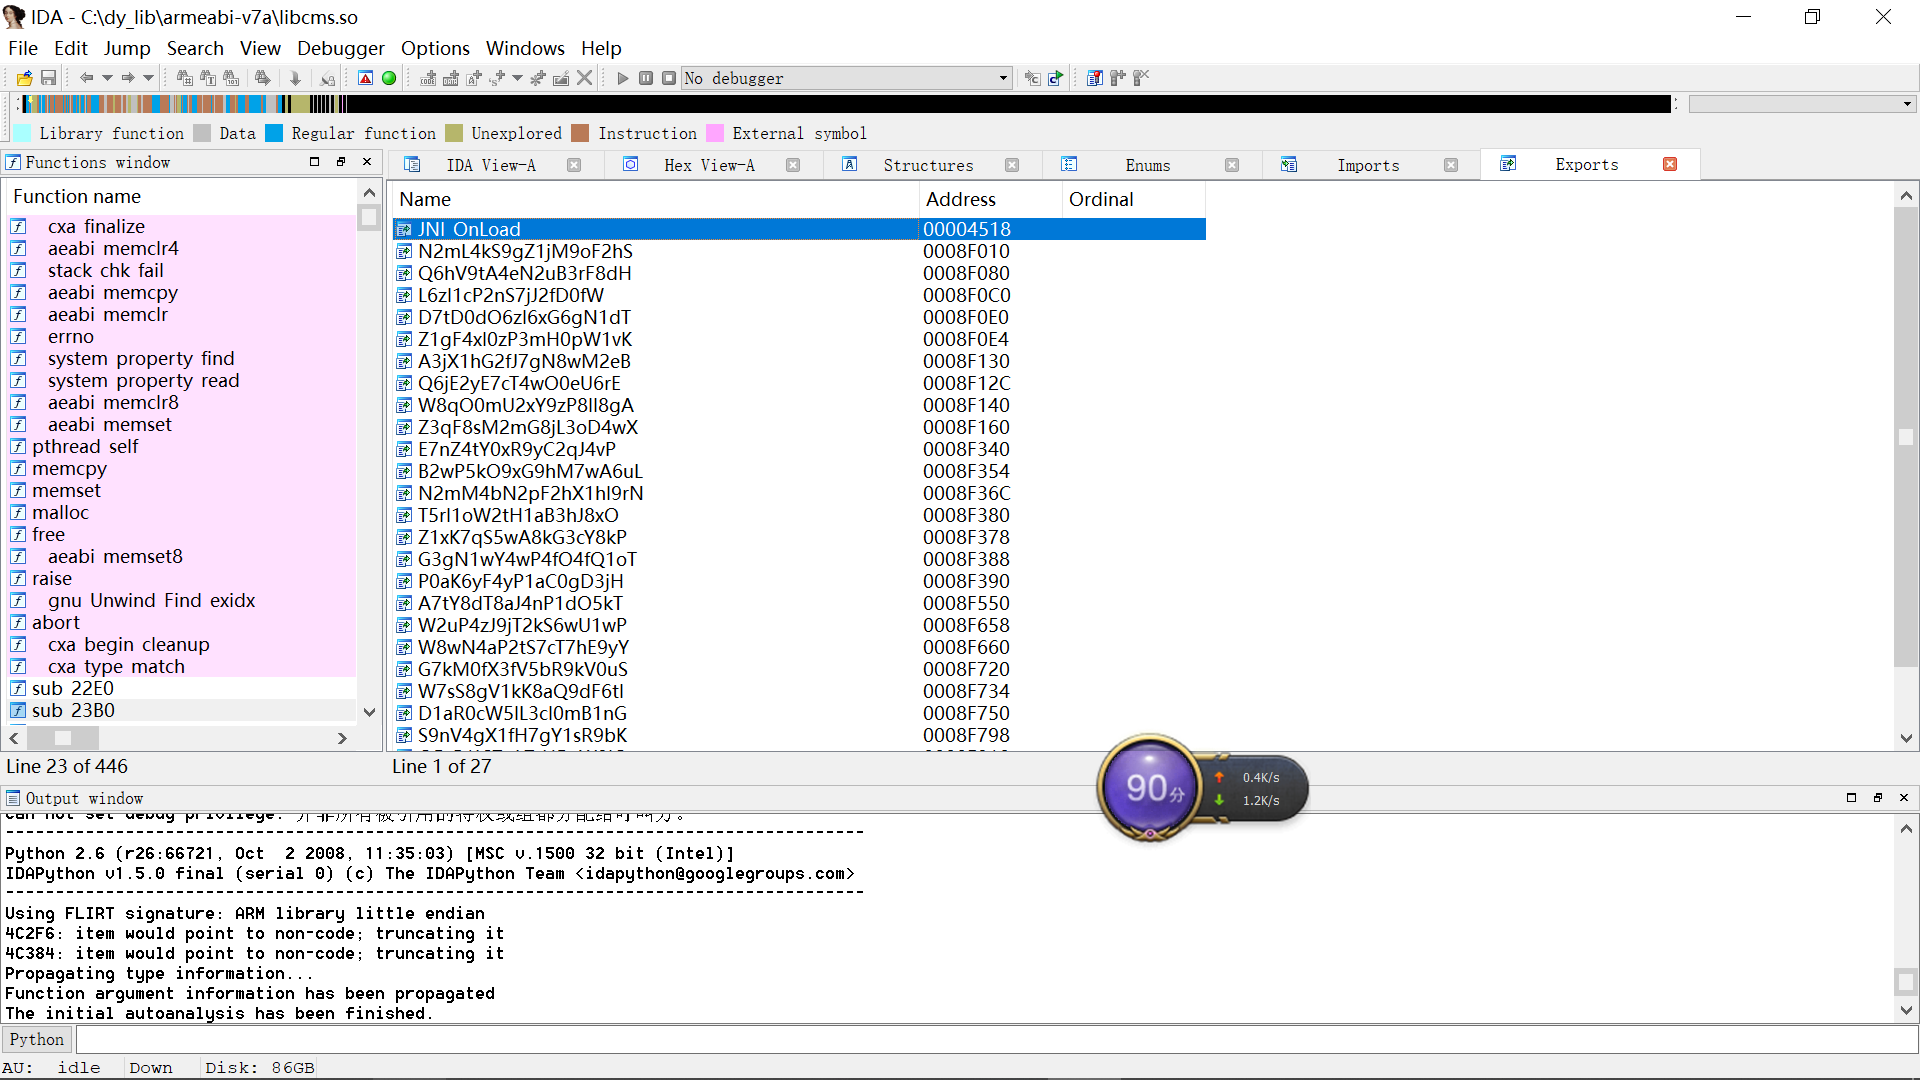The height and width of the screenshot is (1080, 1920).
Task: Toggle External symbol legend item
Action: point(713,132)
